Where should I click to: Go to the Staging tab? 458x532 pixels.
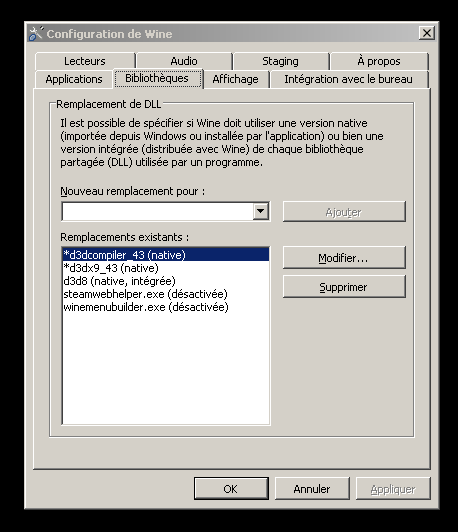[x=280, y=61]
